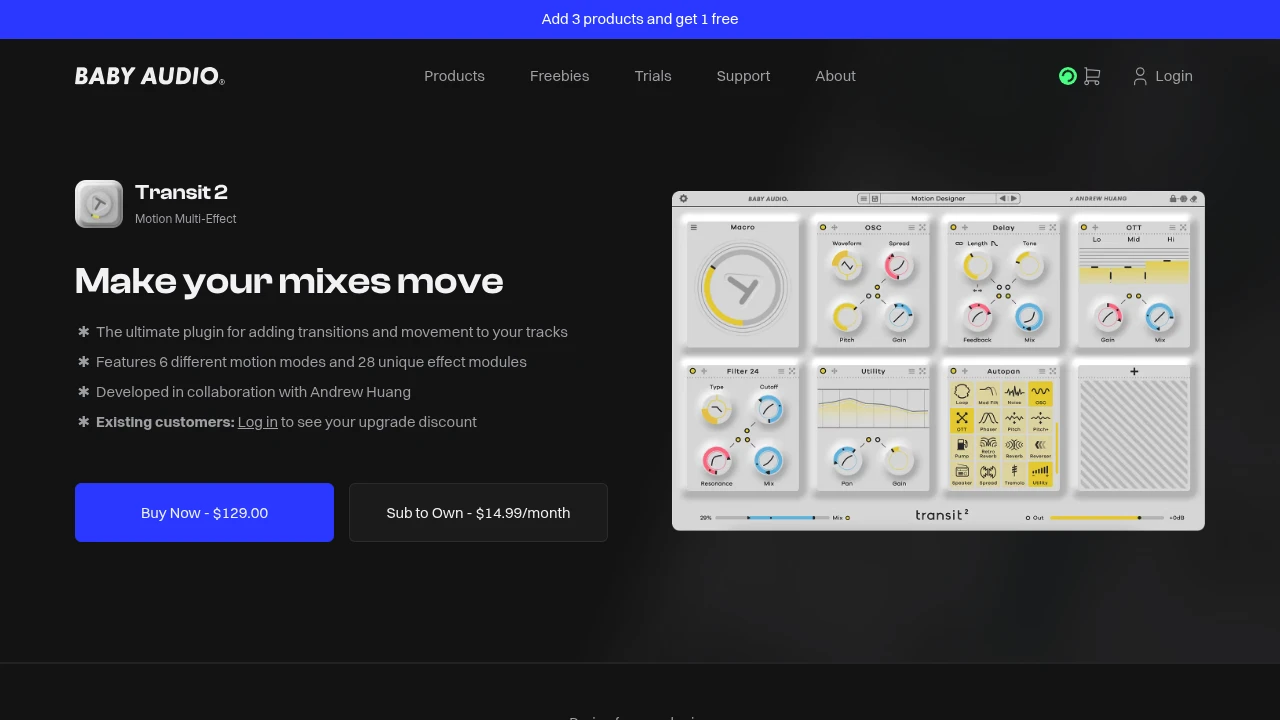Open the shopping cart icon
This screenshot has width=1280, height=720.
tap(1092, 76)
